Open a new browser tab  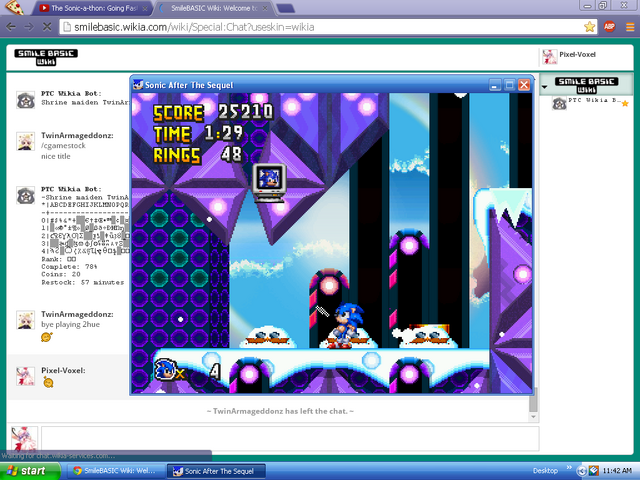point(286,8)
